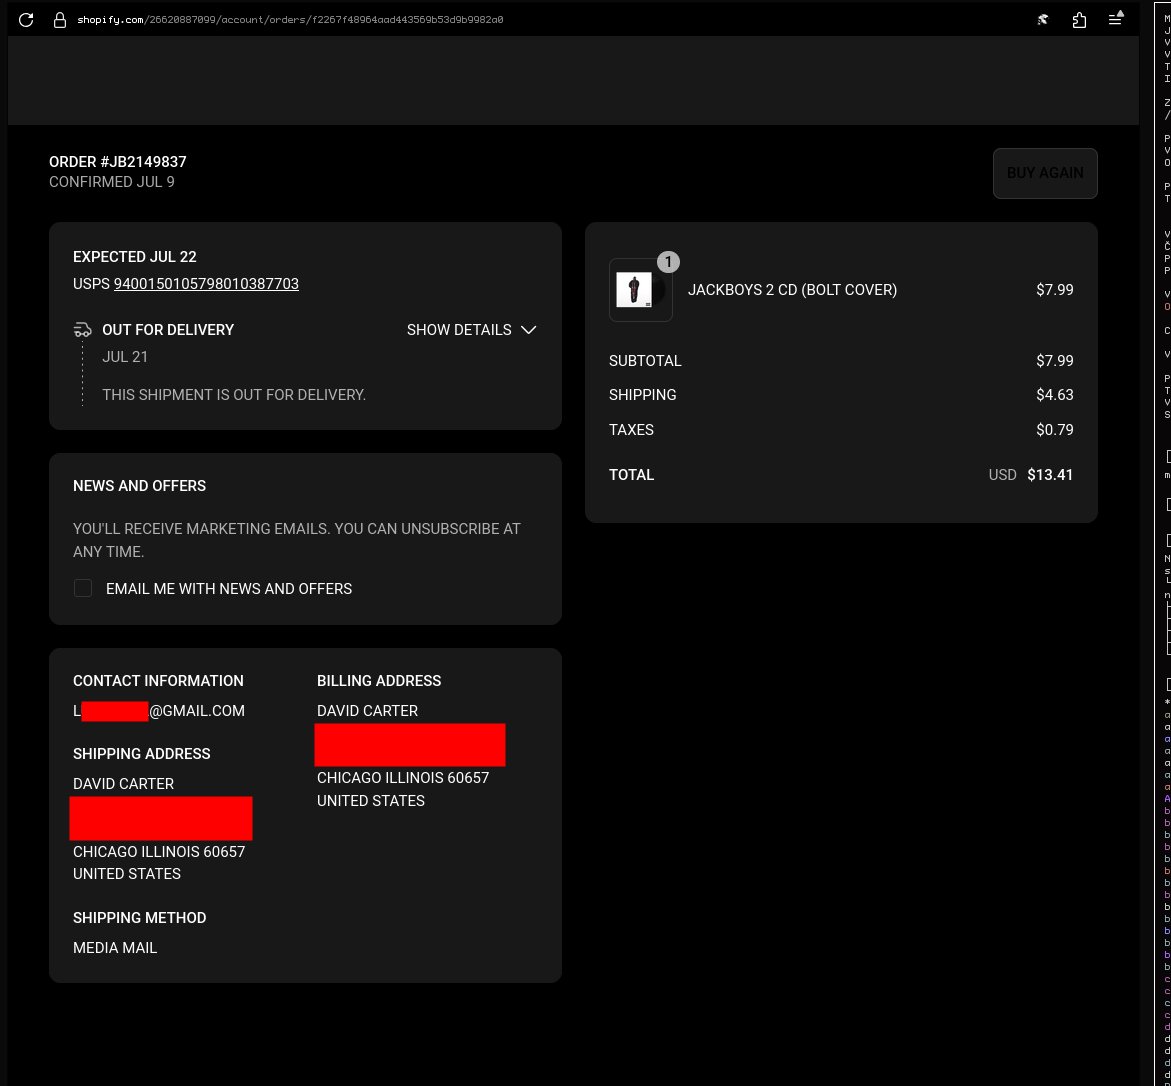This screenshot has height=1086, width=1171.
Task: Click David Carter under Shipping Address
Action: tap(123, 784)
